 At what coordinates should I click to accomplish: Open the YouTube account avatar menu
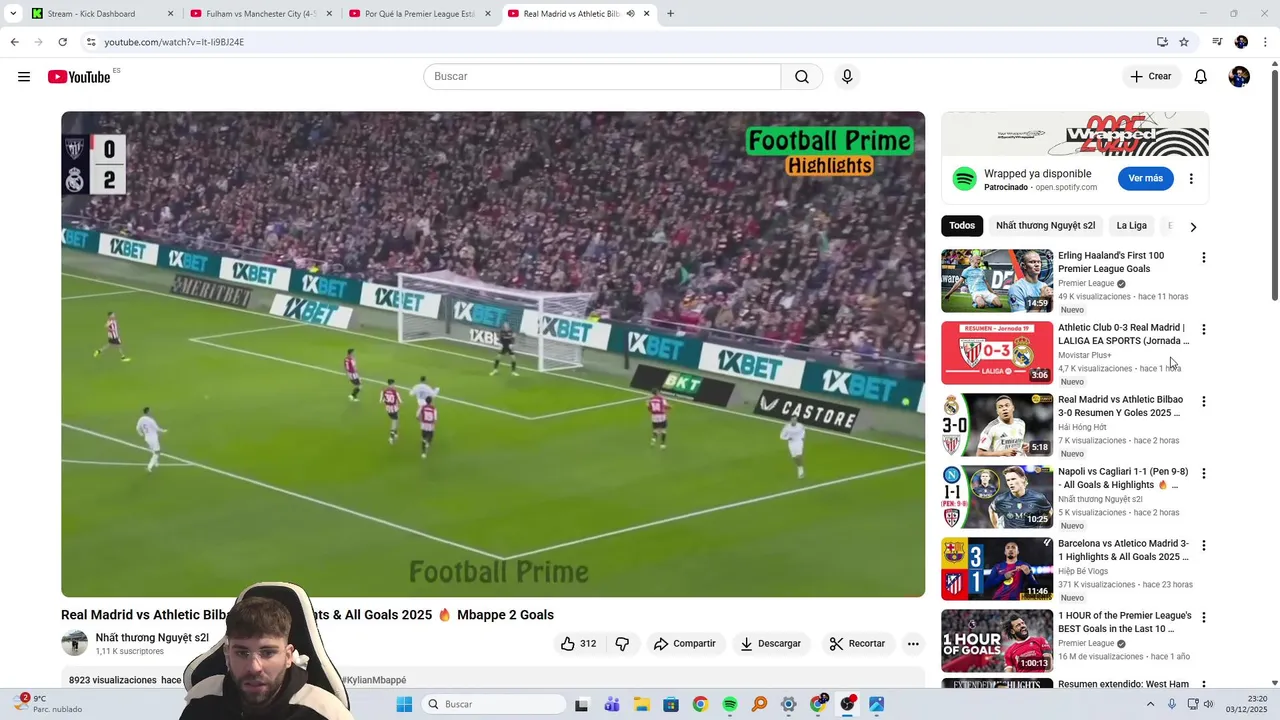[x=1239, y=77]
